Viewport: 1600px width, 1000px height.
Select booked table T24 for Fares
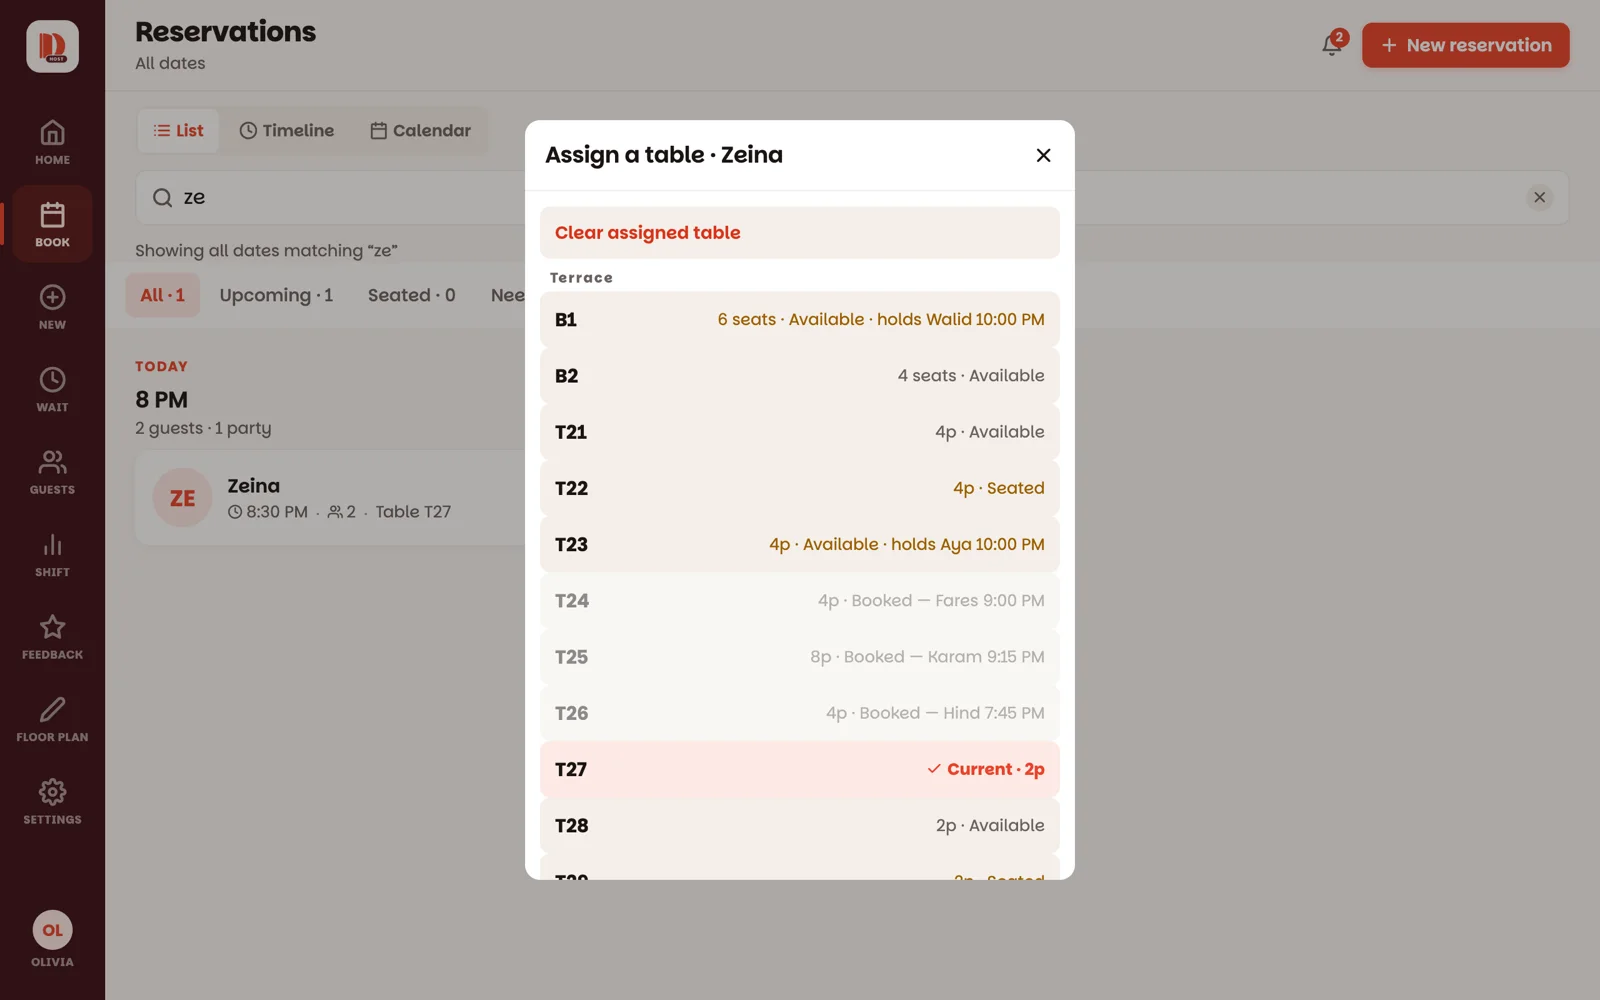pyautogui.click(x=799, y=601)
